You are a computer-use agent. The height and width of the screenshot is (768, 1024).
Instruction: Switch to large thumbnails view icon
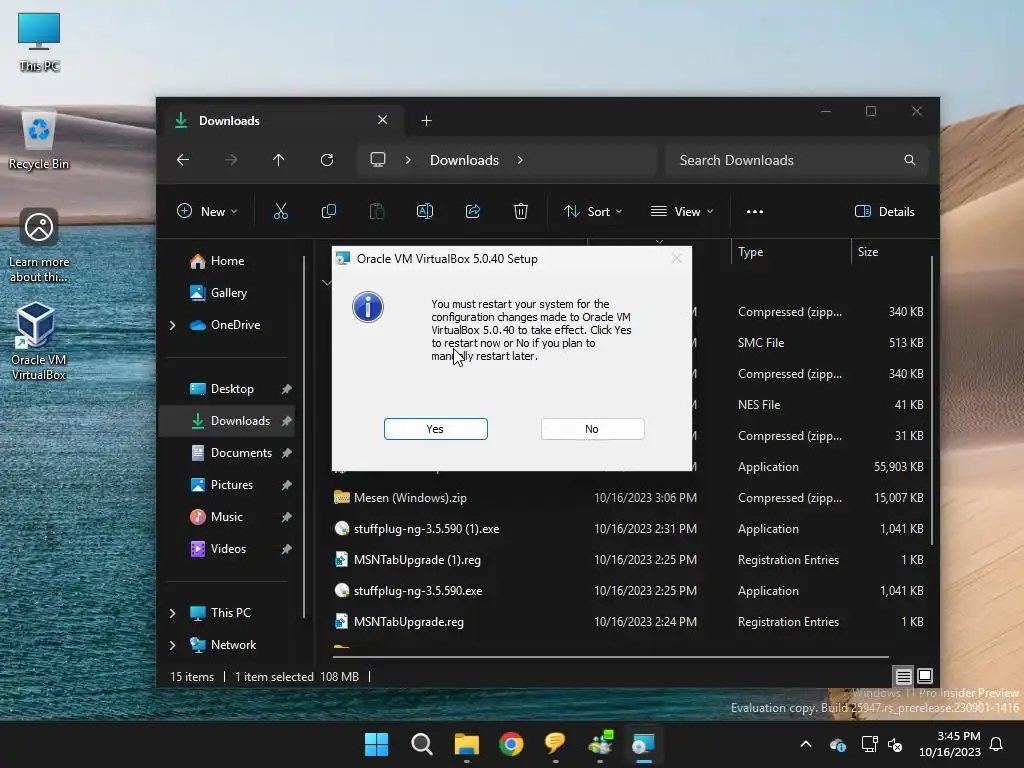pyautogui.click(x=925, y=676)
